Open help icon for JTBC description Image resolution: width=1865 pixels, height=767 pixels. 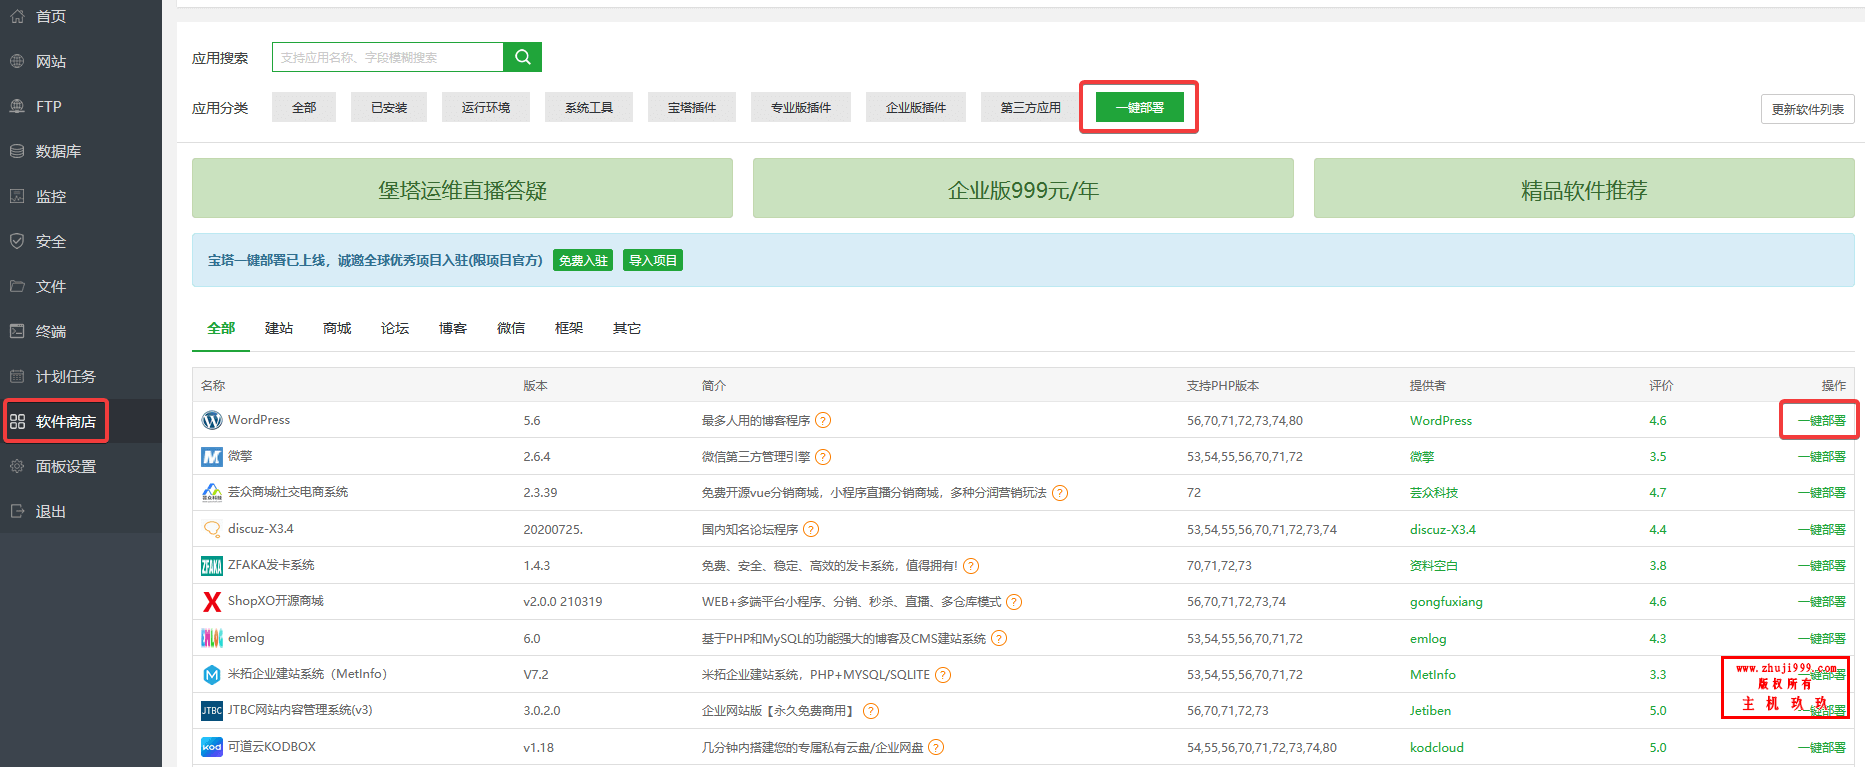pyautogui.click(x=871, y=711)
